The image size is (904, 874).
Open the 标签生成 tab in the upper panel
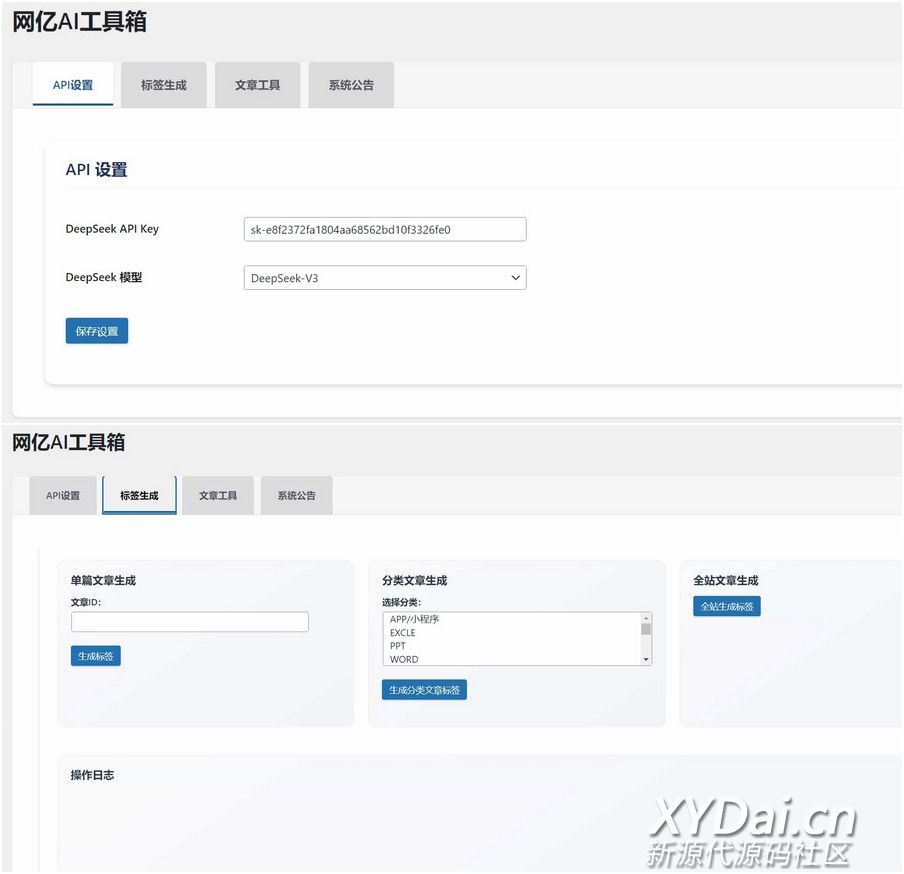point(163,85)
